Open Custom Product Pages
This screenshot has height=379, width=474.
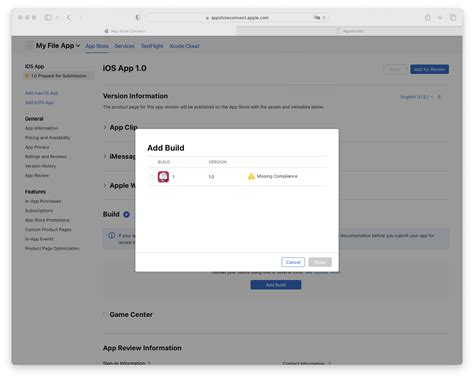(48, 229)
